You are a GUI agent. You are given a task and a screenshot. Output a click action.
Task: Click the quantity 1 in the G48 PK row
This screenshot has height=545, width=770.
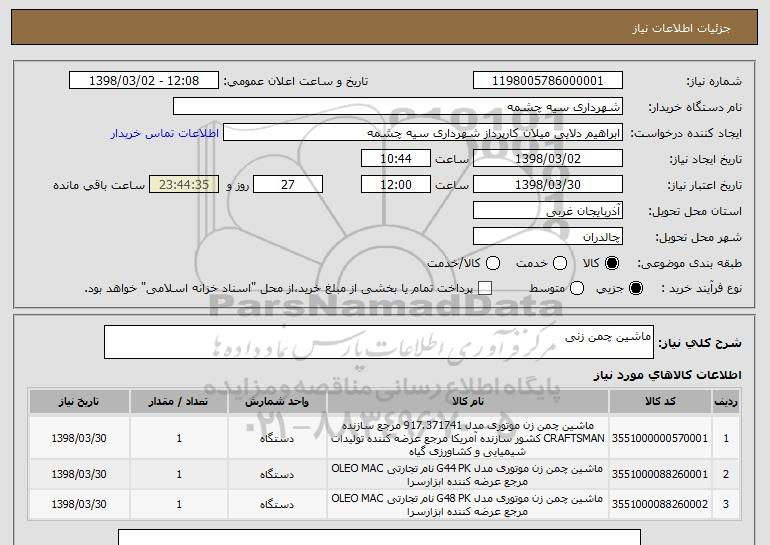179,504
